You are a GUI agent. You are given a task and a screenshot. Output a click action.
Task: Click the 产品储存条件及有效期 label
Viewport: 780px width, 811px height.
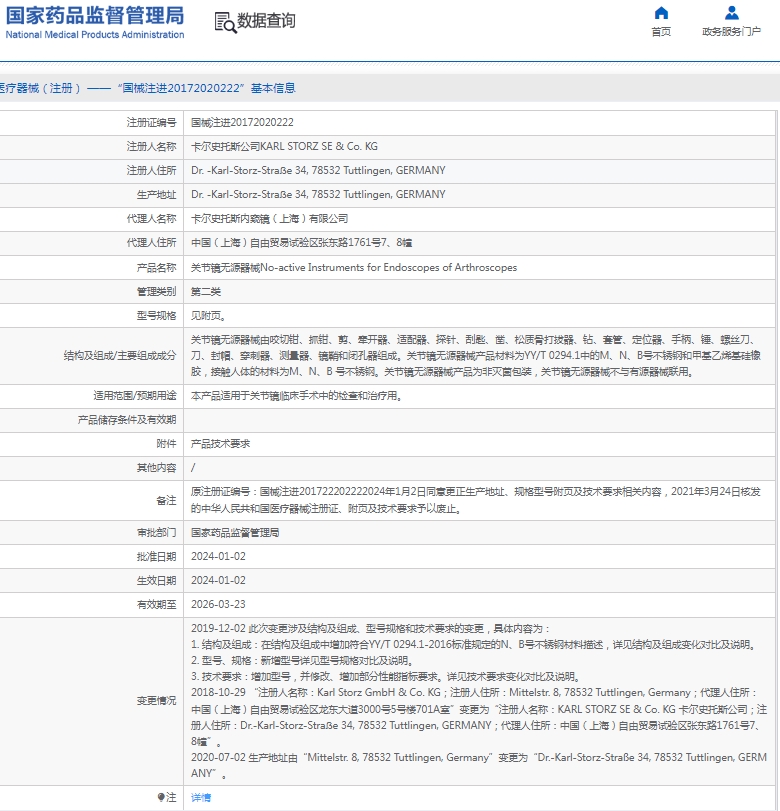click(x=127, y=419)
